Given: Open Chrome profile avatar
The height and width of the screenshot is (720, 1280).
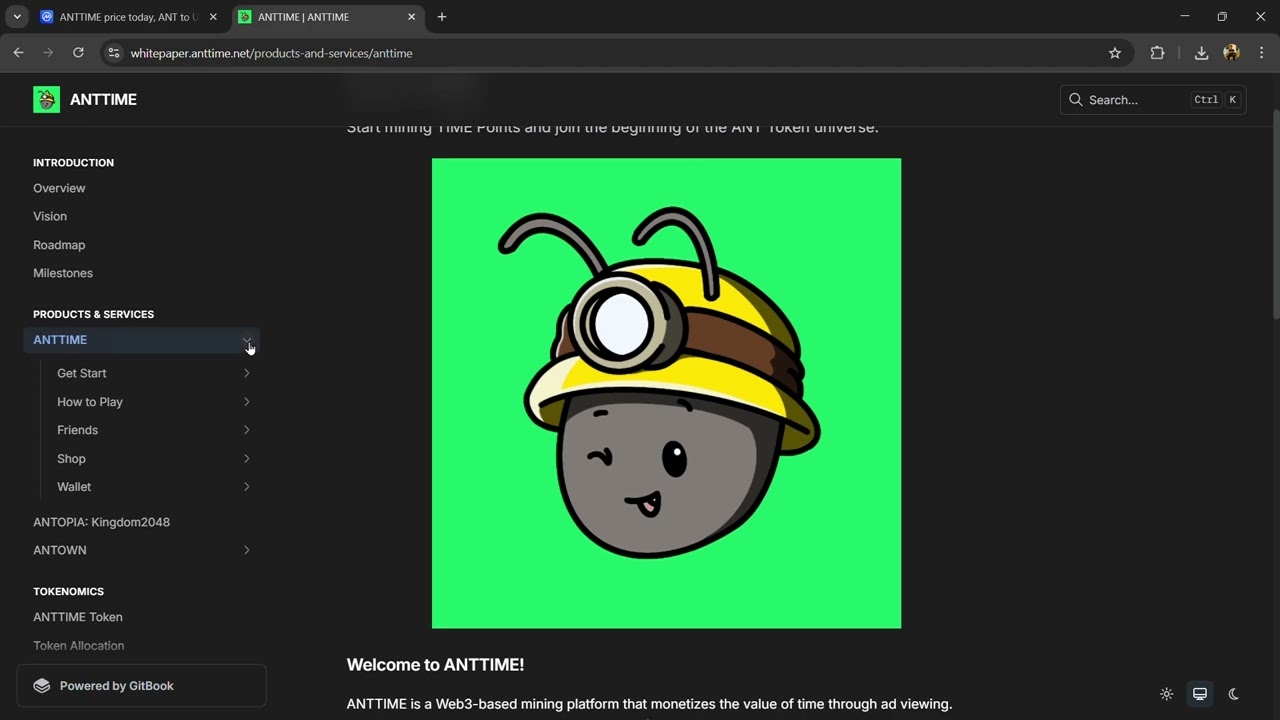Looking at the screenshot, I should click(1231, 53).
